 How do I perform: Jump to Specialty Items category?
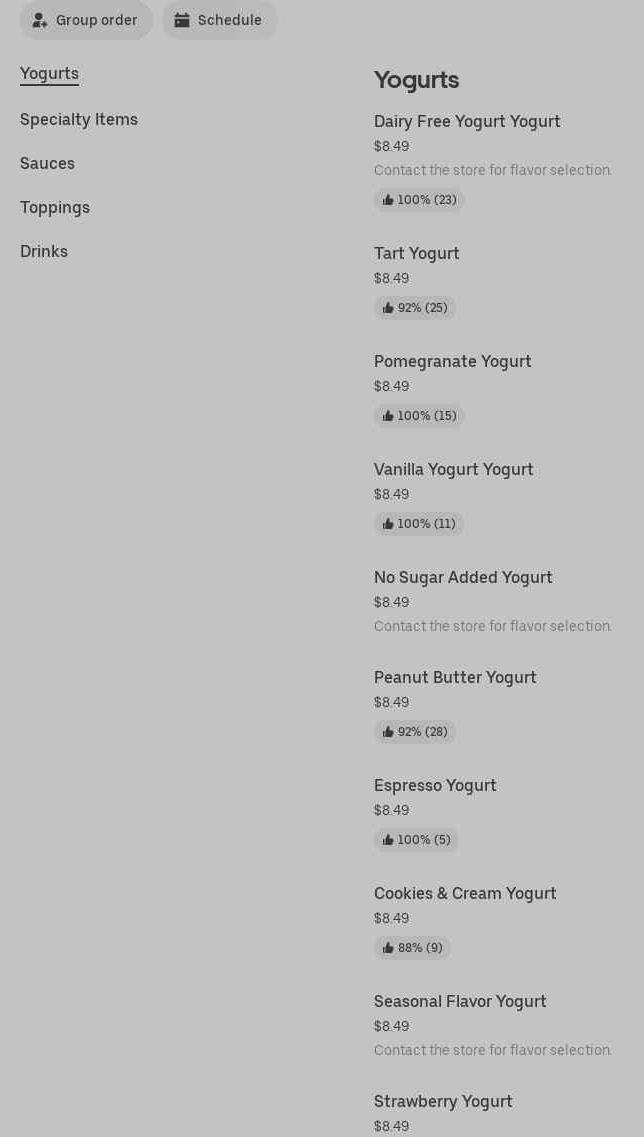(x=79, y=119)
